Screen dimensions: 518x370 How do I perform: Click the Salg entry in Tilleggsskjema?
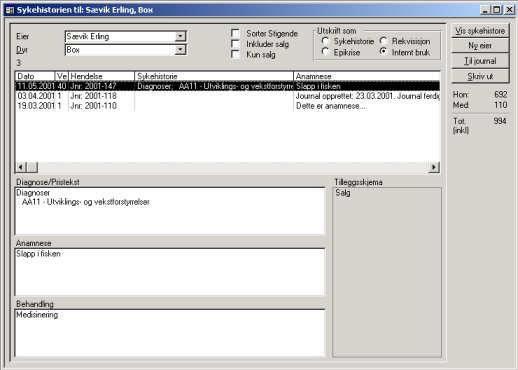click(x=343, y=193)
